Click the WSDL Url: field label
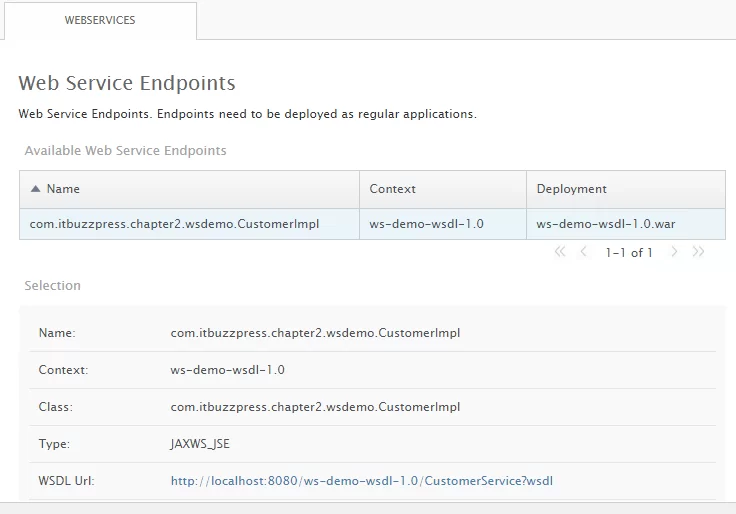Screen dimensions: 736x514 [x=66, y=481]
